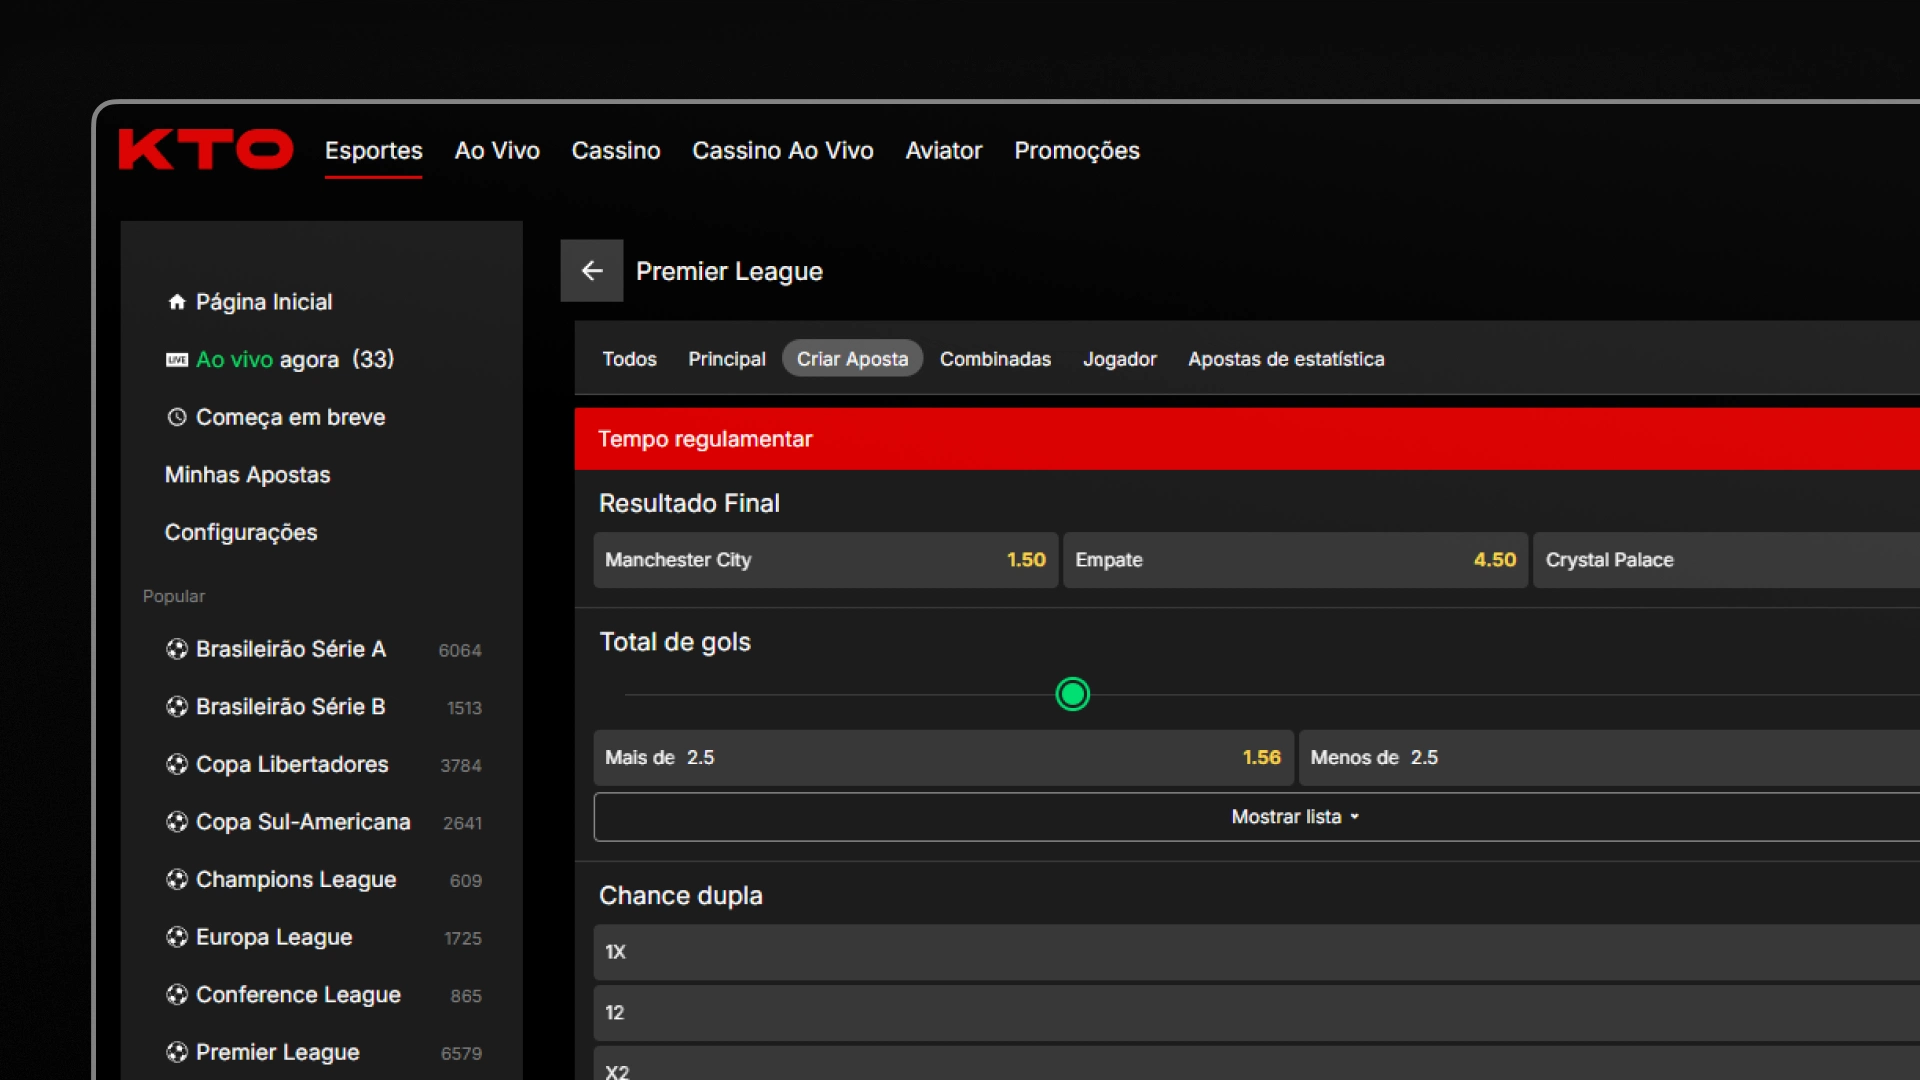Screen dimensions: 1920x1080
Task: Open the Ao Vivo section
Action: [x=497, y=151]
